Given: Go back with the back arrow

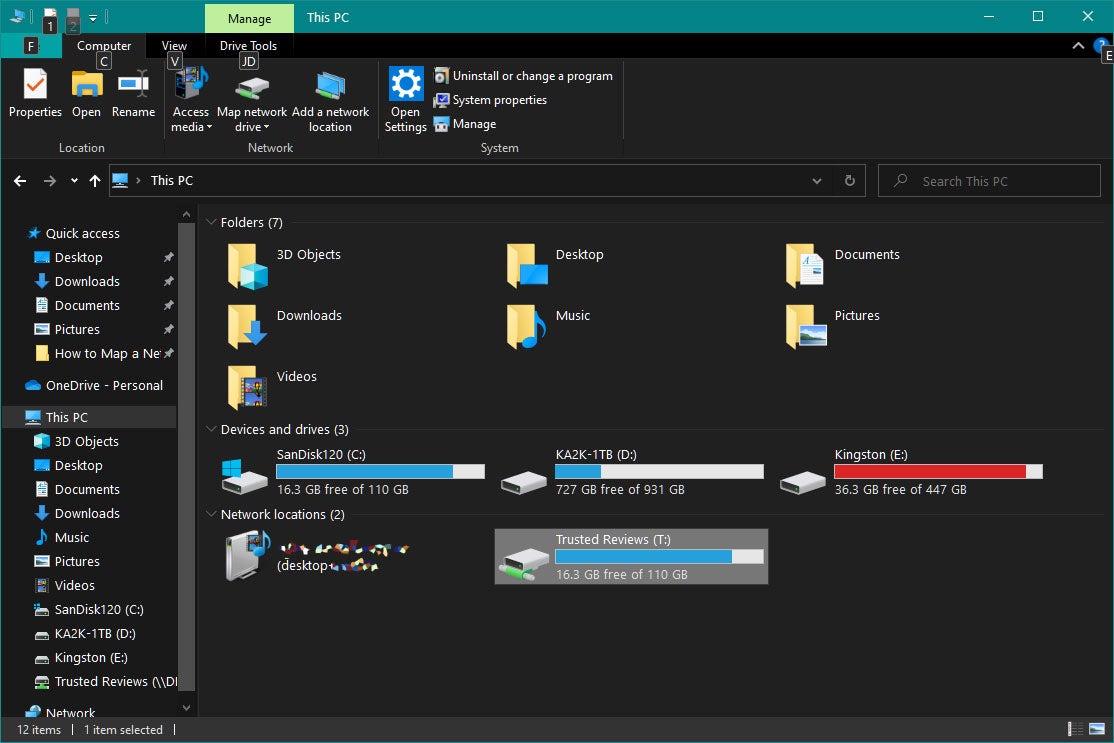Looking at the screenshot, I should coord(20,181).
